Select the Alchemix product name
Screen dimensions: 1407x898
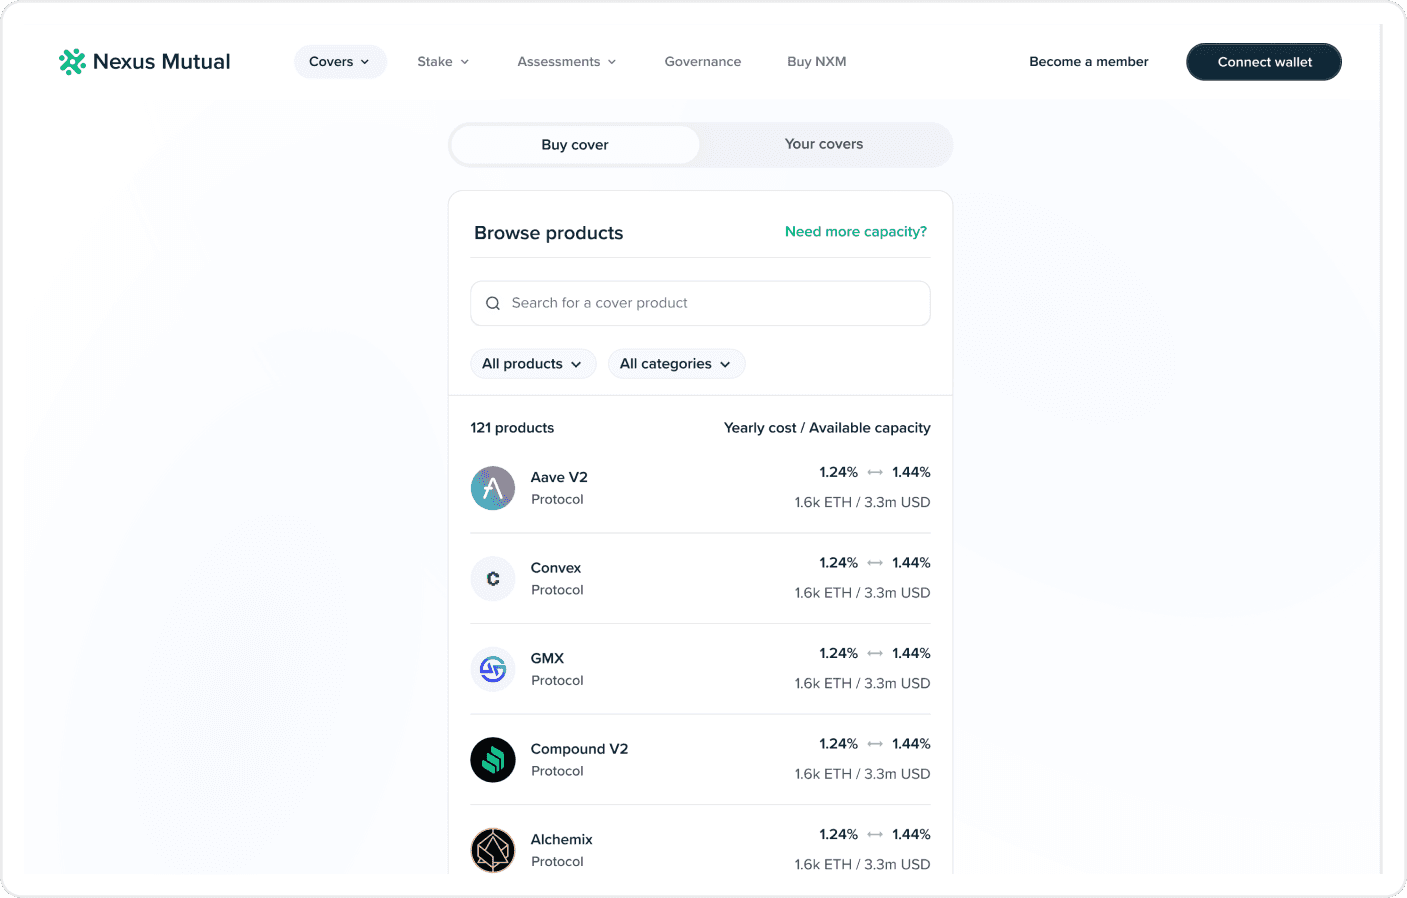[x=562, y=839]
